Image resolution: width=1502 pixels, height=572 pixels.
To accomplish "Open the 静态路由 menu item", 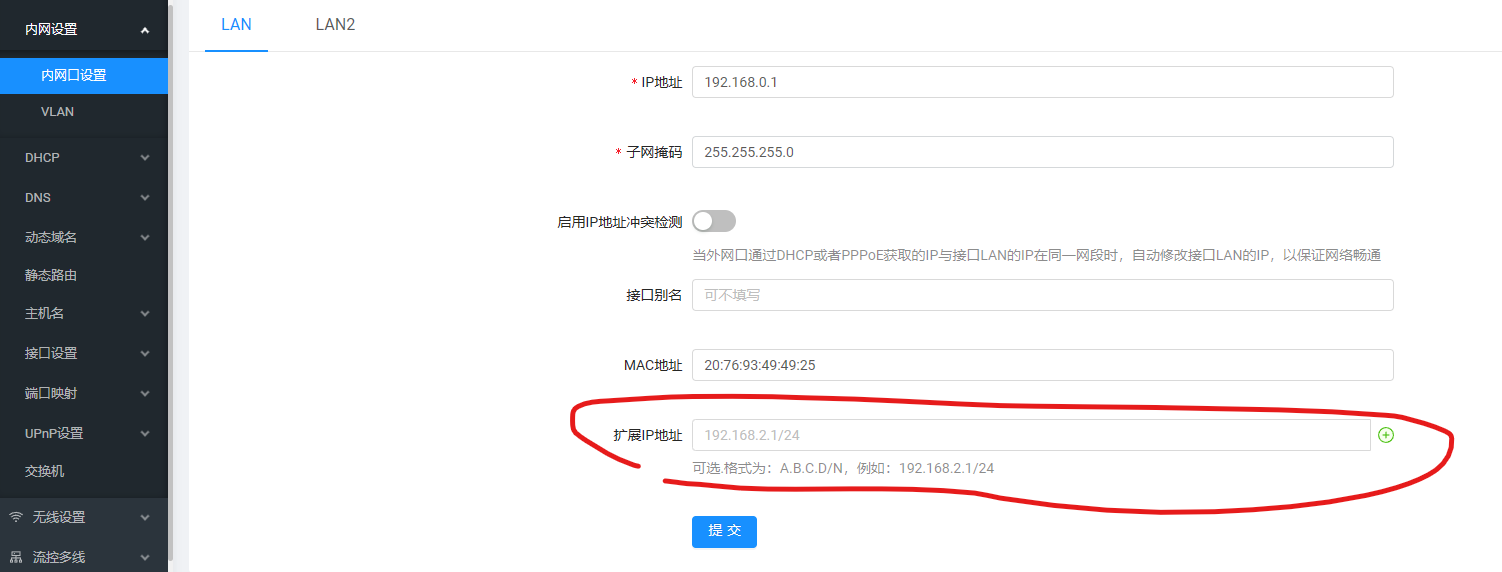I will 51,275.
